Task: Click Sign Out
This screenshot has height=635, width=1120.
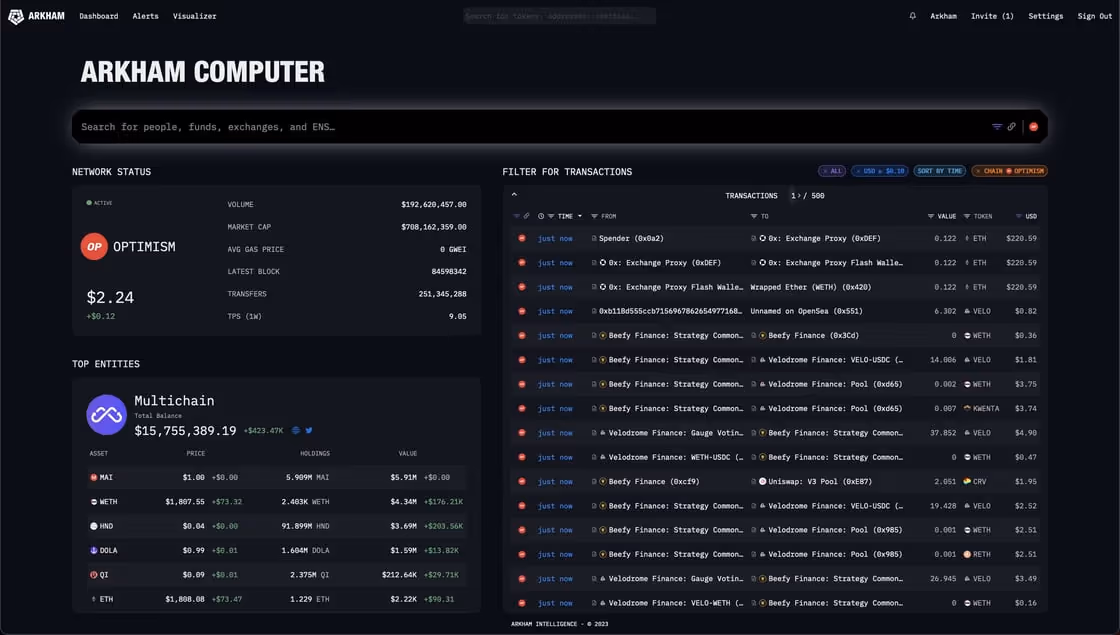Action: pyautogui.click(x=1095, y=16)
